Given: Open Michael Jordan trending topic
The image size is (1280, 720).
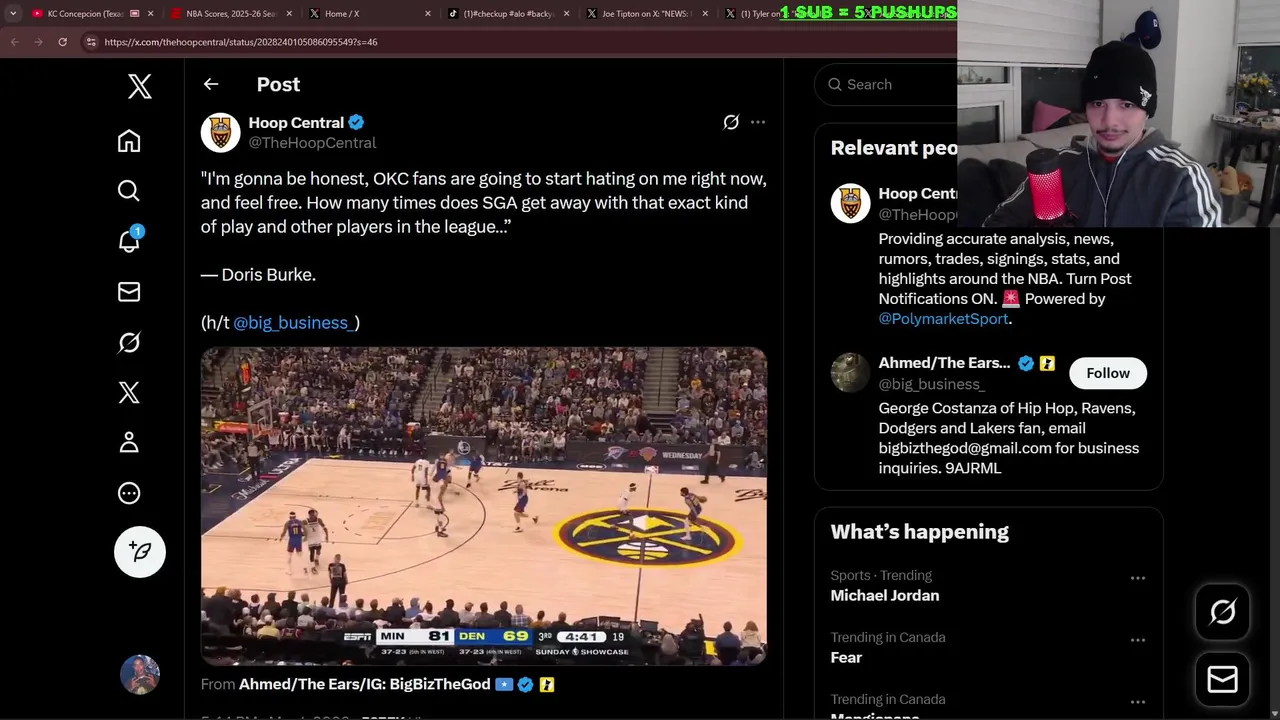Looking at the screenshot, I should [x=885, y=596].
